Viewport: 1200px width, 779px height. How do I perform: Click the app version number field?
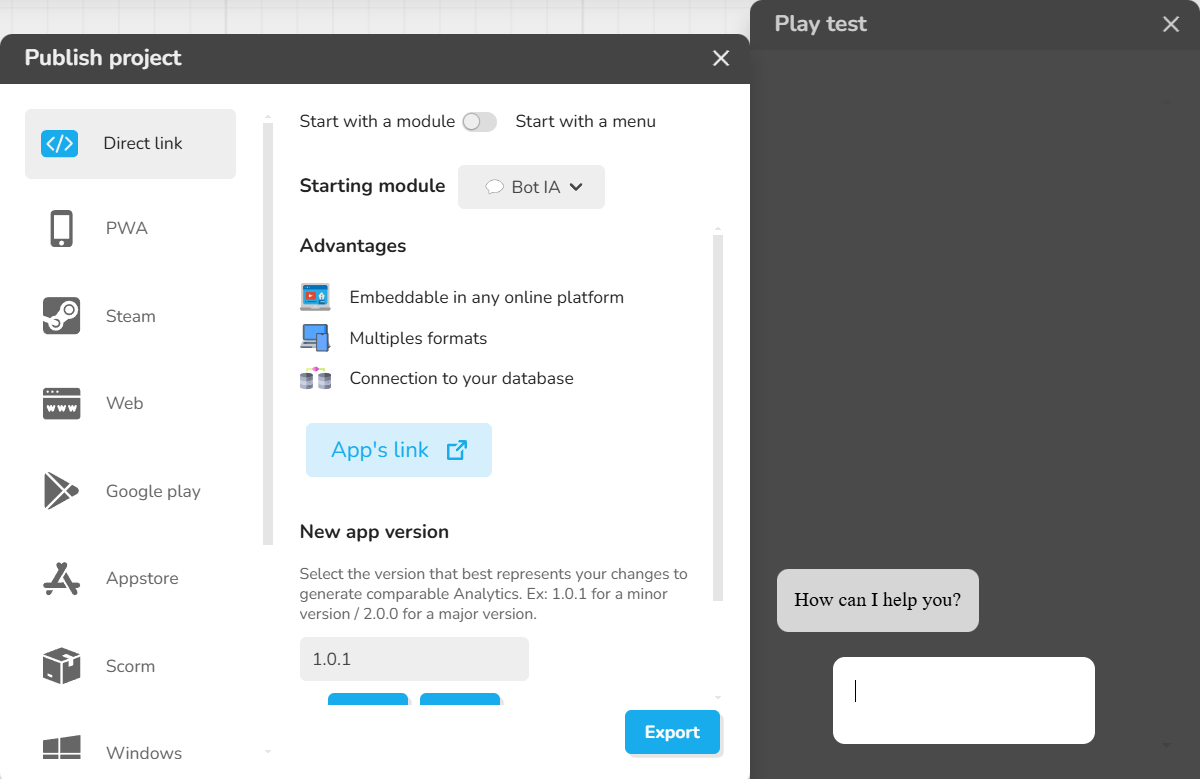coord(414,659)
